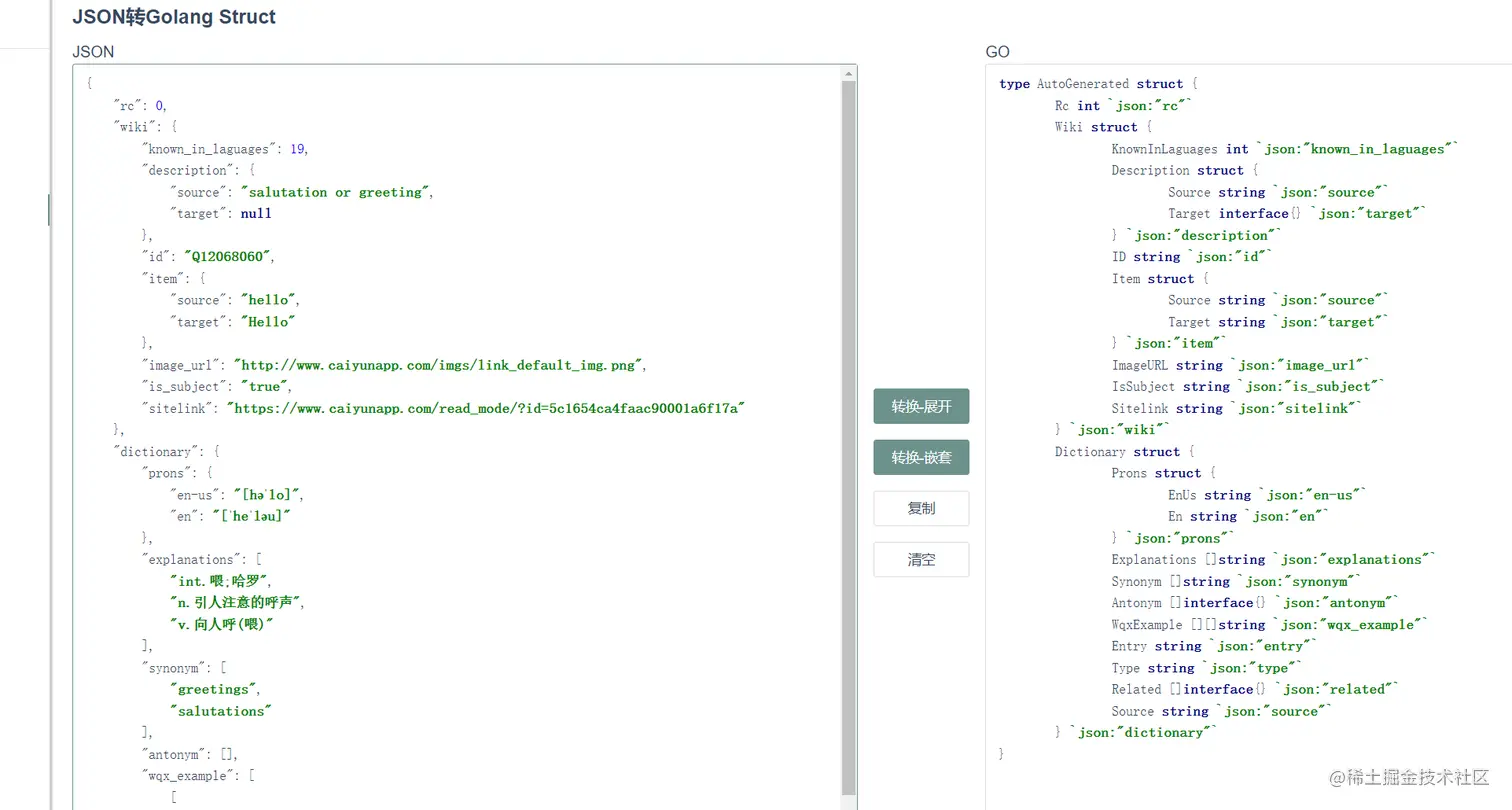
Task: Select the JSON panel heading label
Action: 92,51
